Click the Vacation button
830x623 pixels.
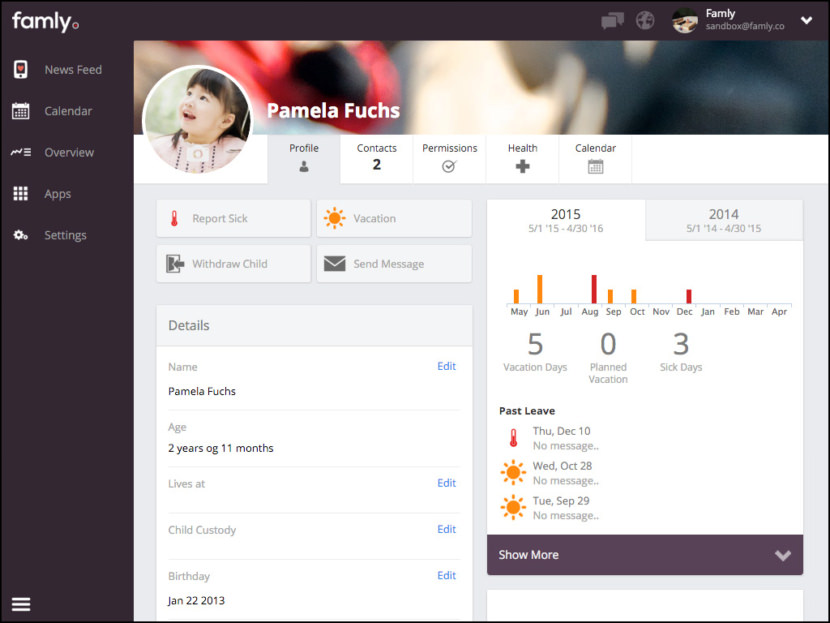click(x=394, y=219)
